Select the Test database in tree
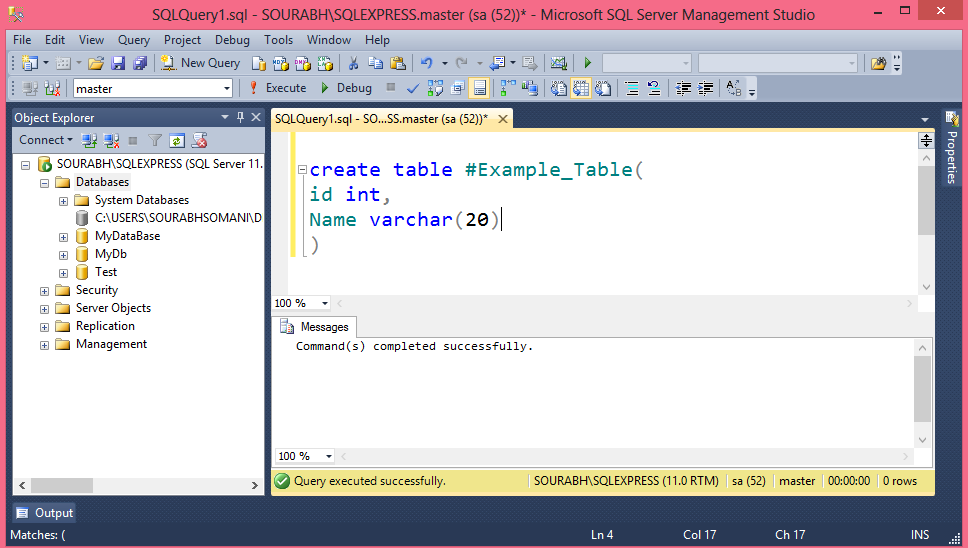 point(105,272)
